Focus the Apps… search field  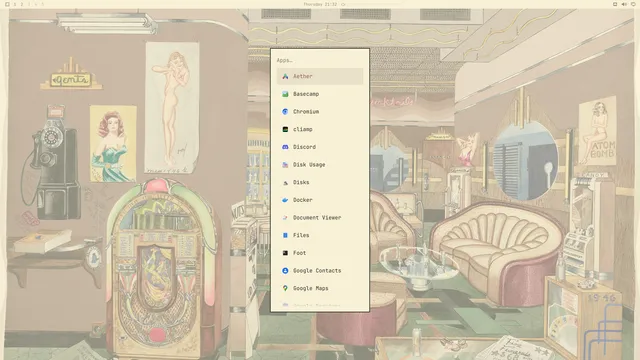click(x=320, y=60)
